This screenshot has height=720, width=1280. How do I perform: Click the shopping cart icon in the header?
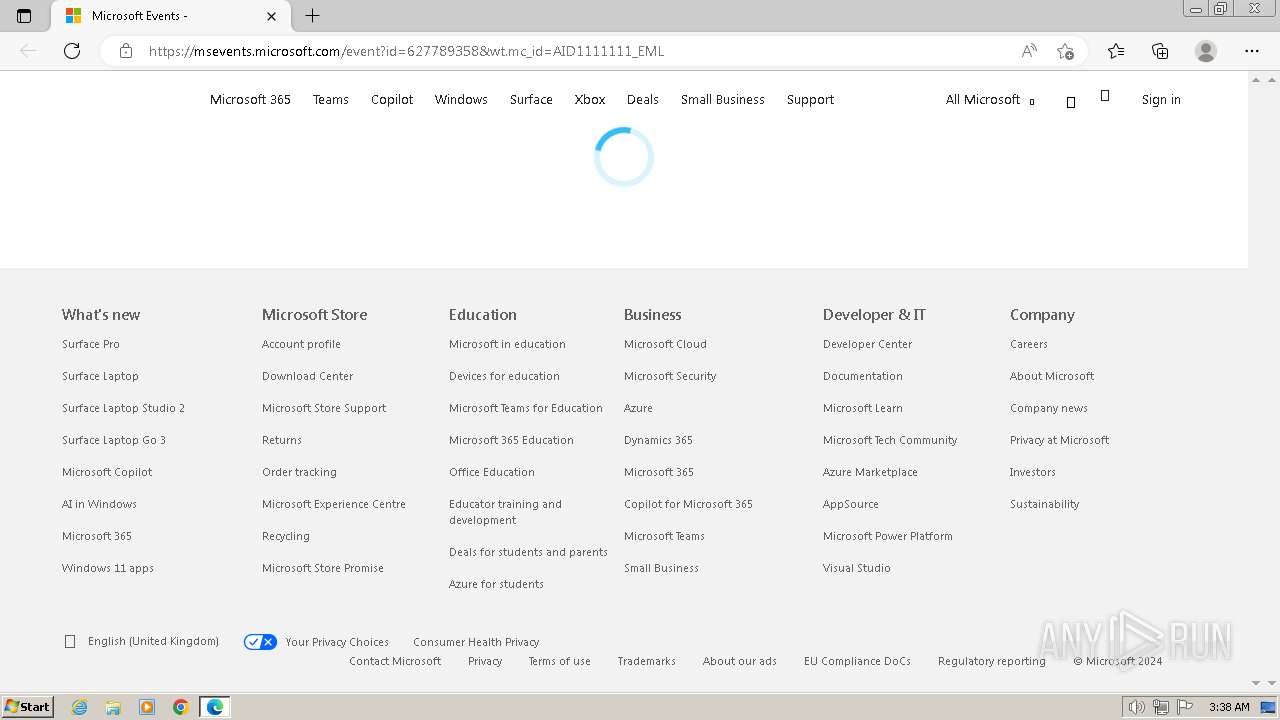click(x=1105, y=96)
